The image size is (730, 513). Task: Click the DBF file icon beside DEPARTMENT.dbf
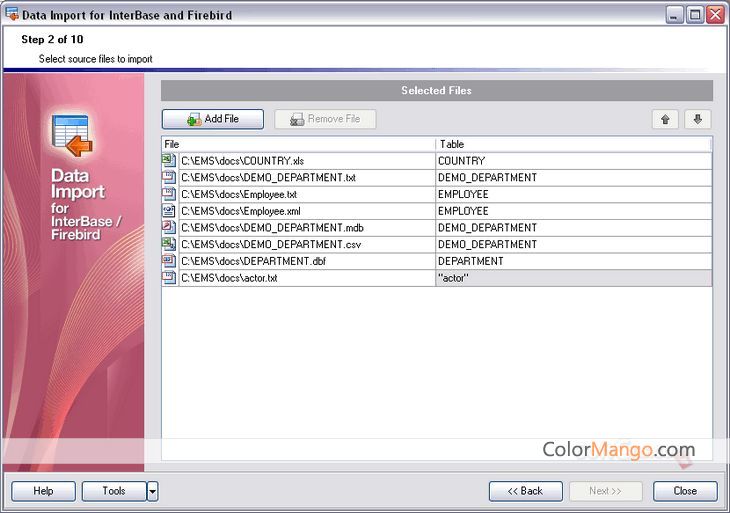169,261
